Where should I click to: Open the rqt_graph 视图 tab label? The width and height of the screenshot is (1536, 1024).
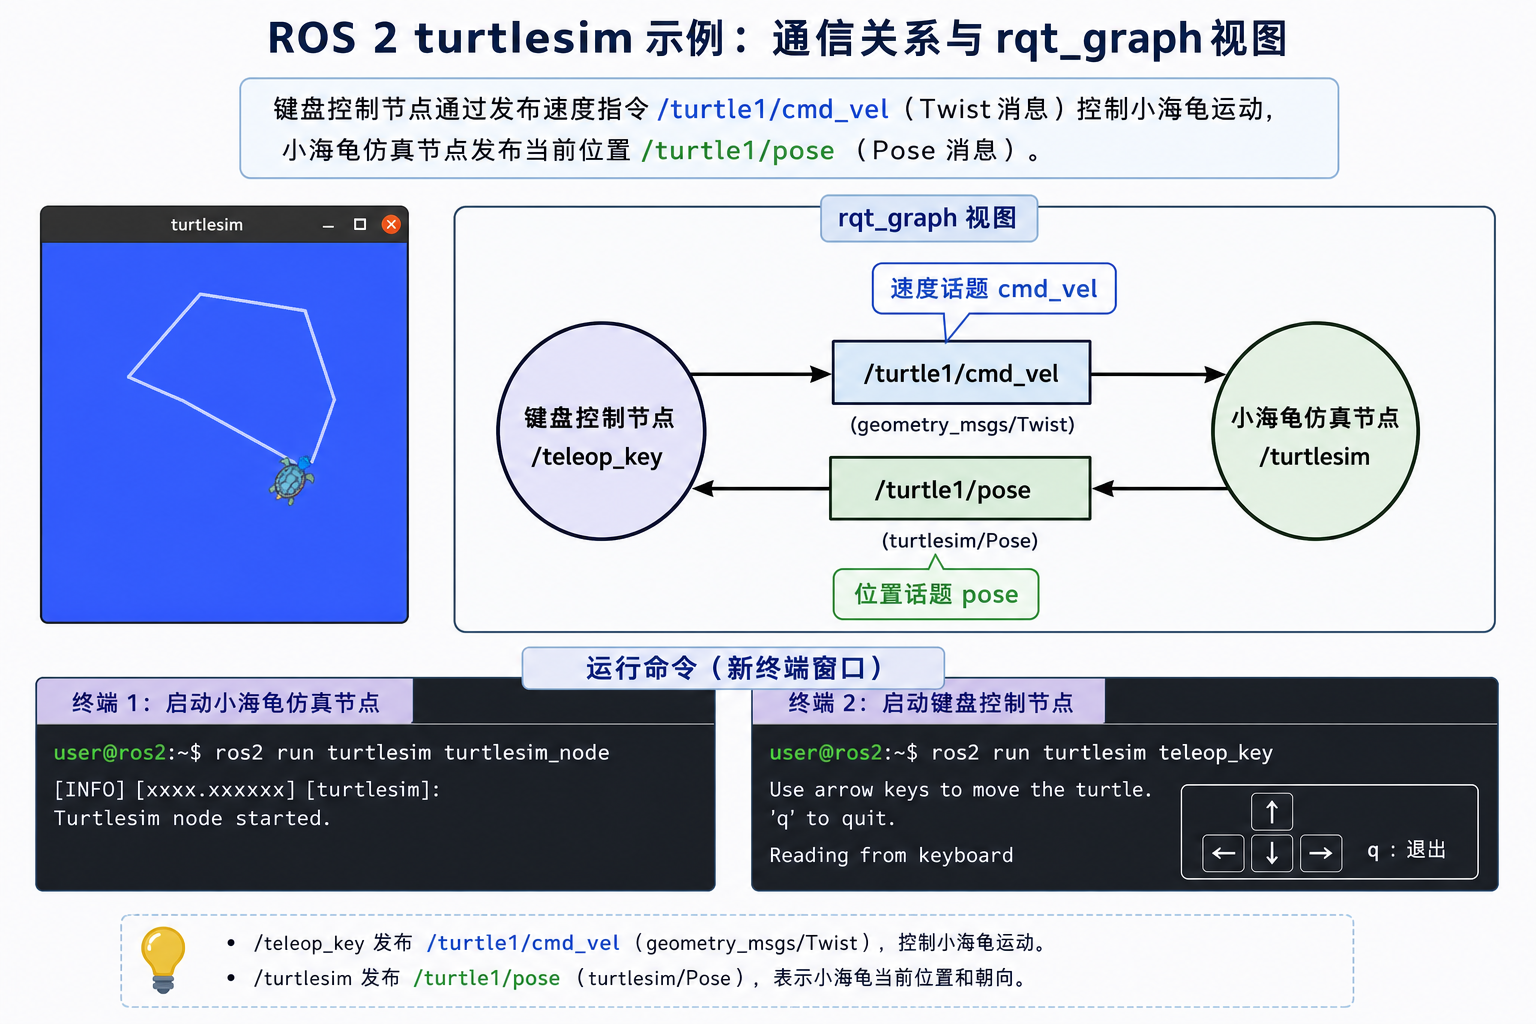pos(929,218)
